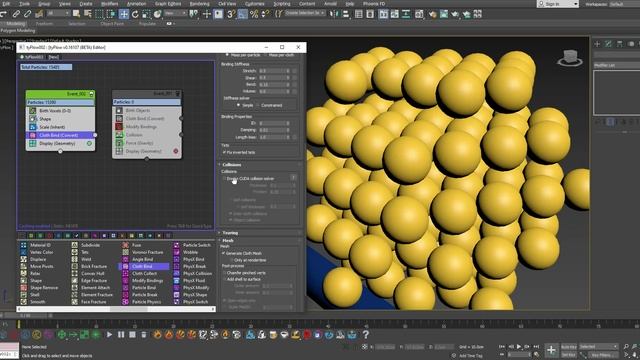
Task: Click the Phoenix FD play simulation icon
Action: pyautogui.click(x=109, y=335)
